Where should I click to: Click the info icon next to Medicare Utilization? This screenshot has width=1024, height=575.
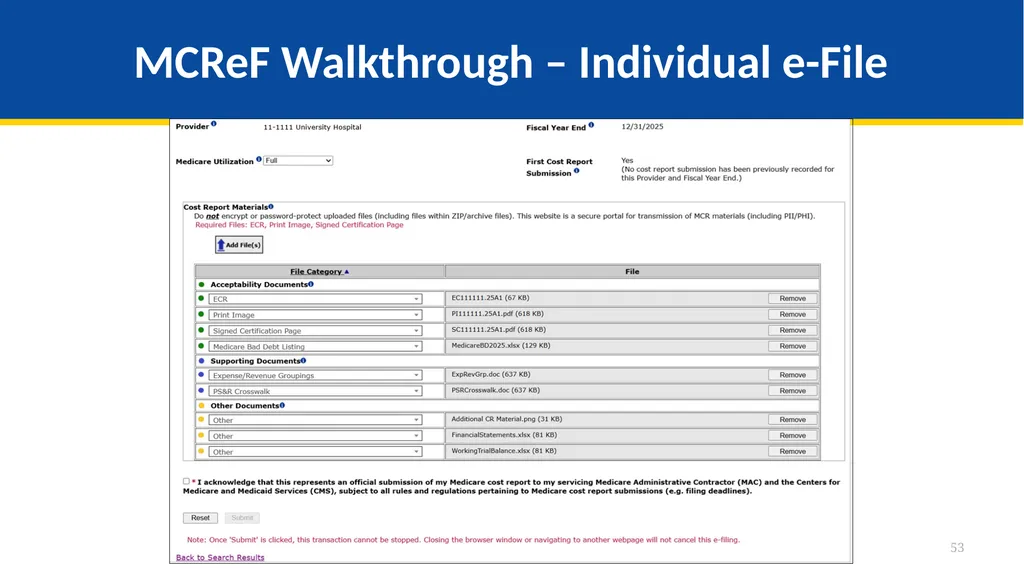[259, 159]
